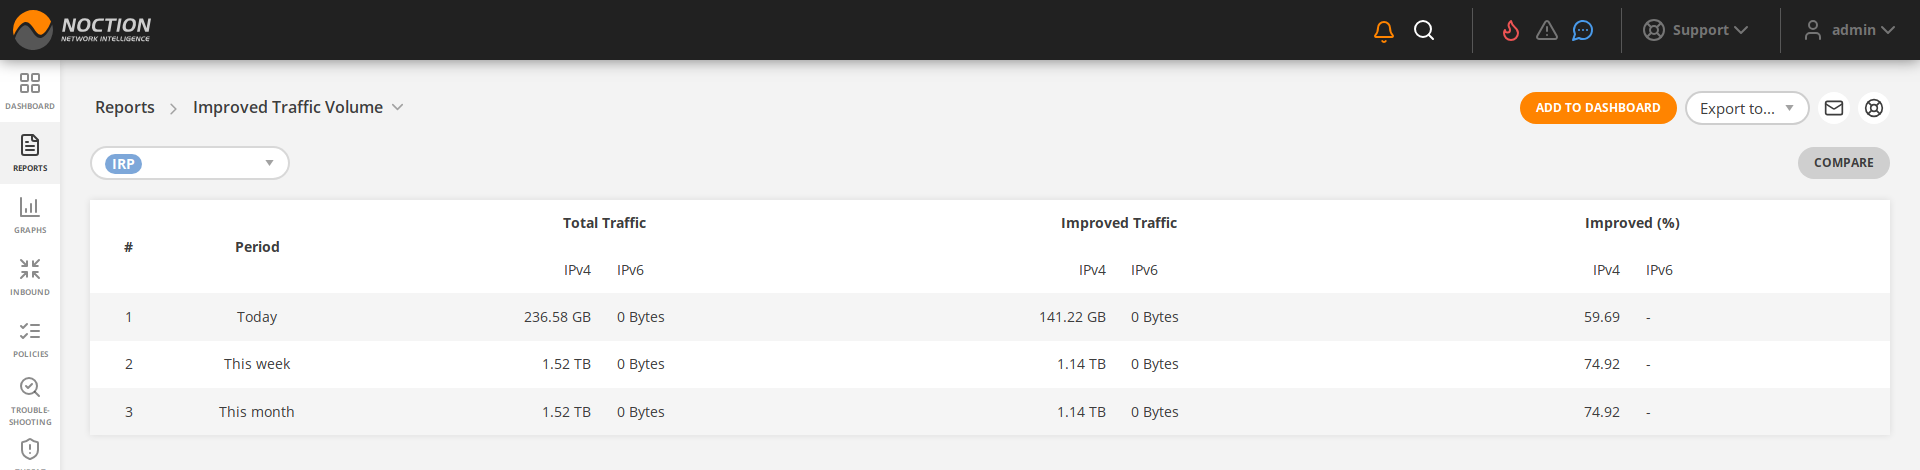Click the lifebuoy help icon beside envelope
This screenshot has height=470, width=1920.
1874,108
